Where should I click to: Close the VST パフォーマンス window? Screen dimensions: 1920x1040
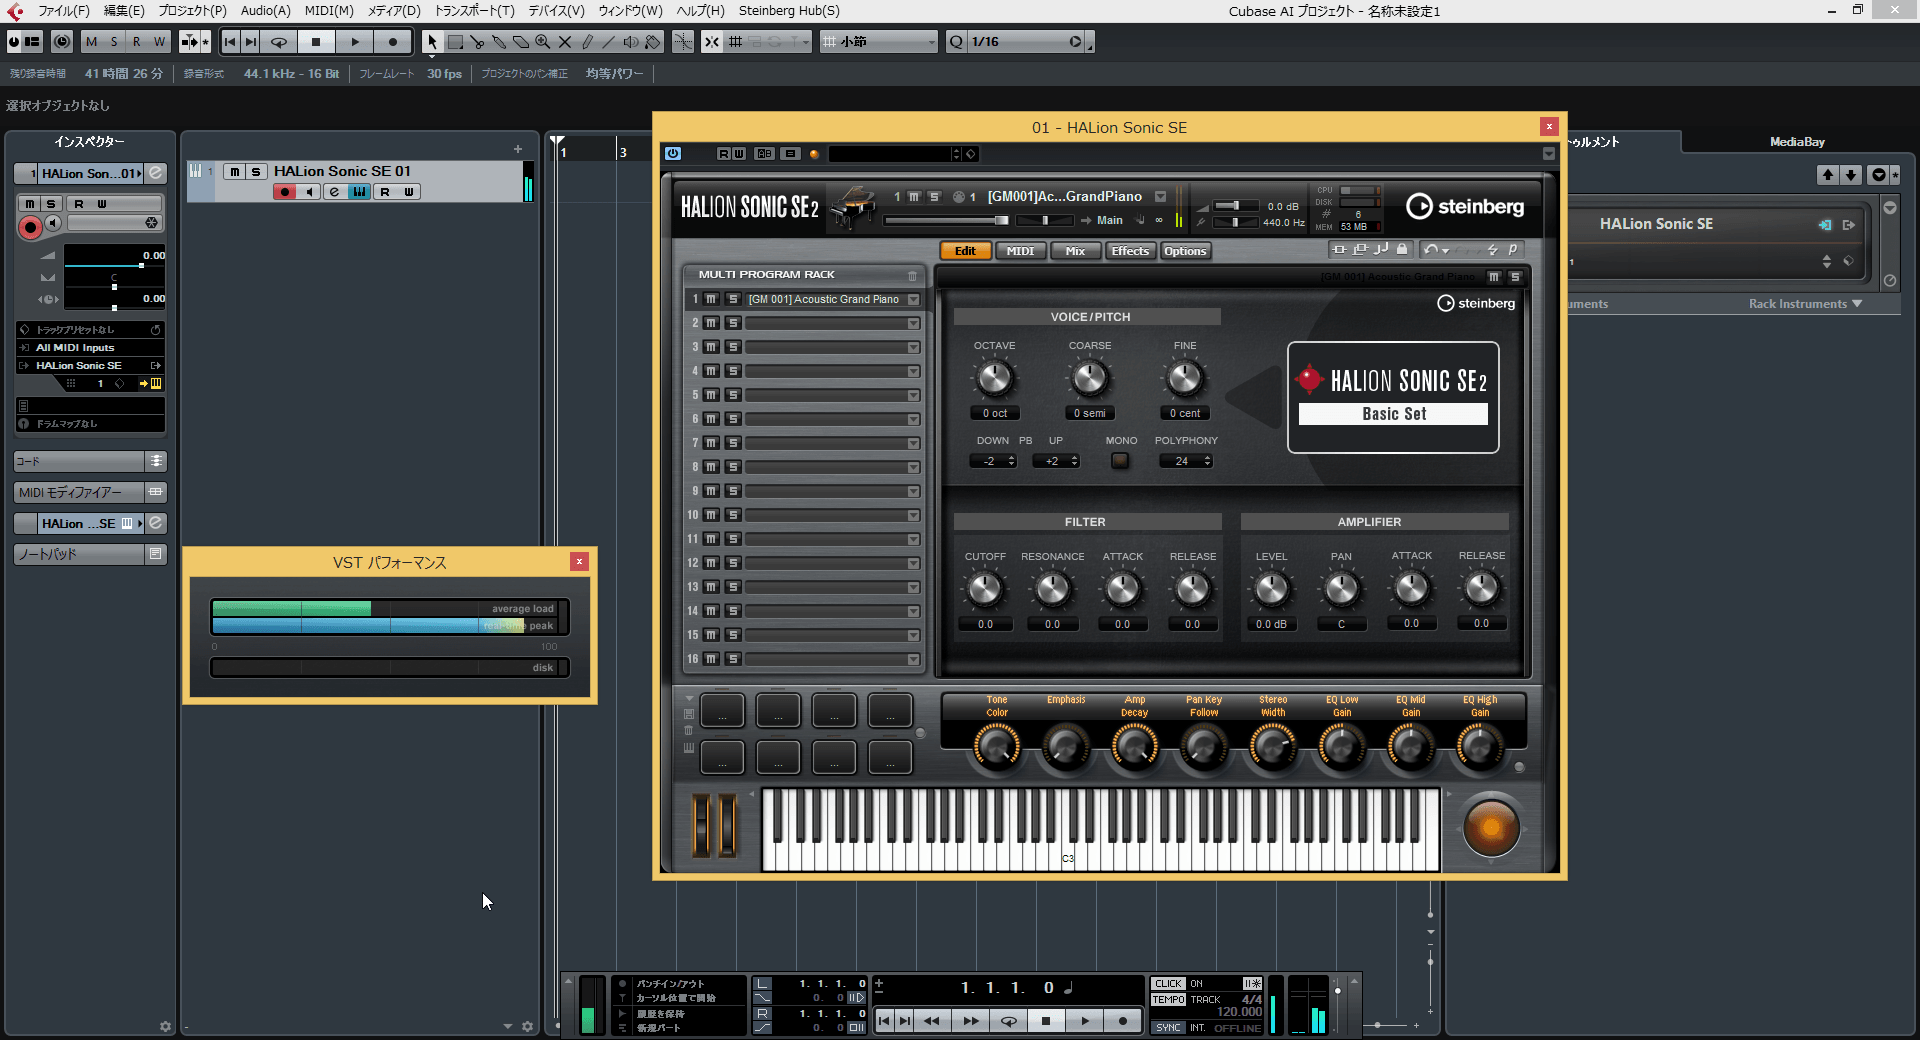tap(579, 562)
